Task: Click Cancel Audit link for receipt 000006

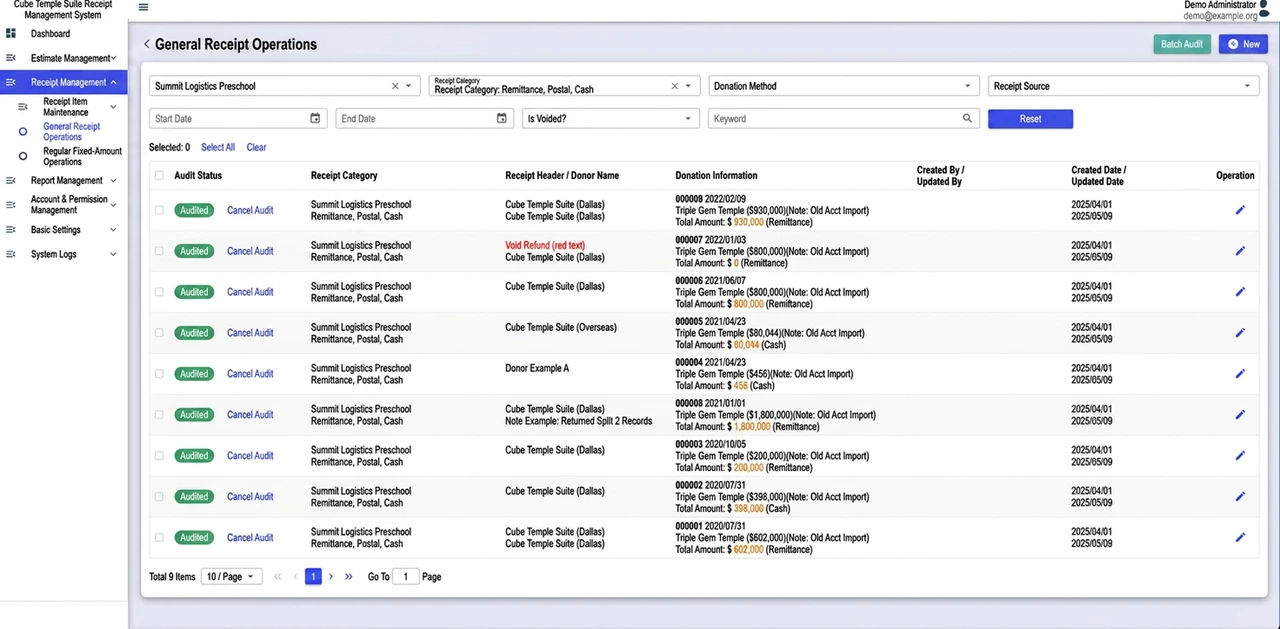Action: (250, 292)
